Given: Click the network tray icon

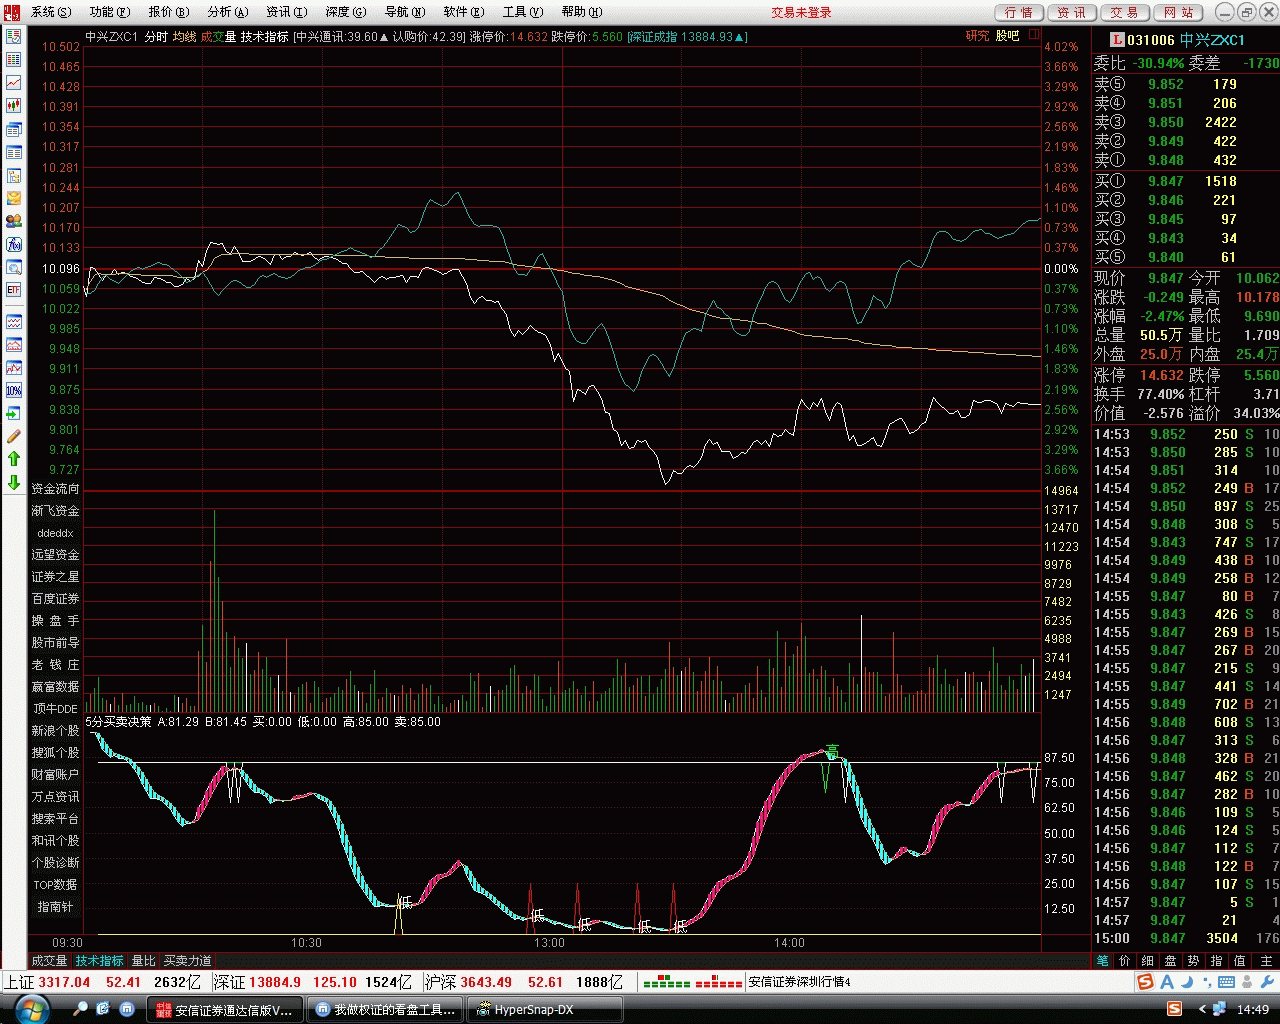Looking at the screenshot, I should click(1219, 1009).
